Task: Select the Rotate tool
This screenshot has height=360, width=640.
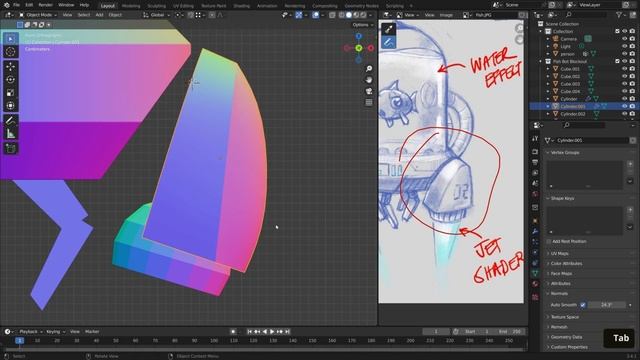Action: [10, 80]
